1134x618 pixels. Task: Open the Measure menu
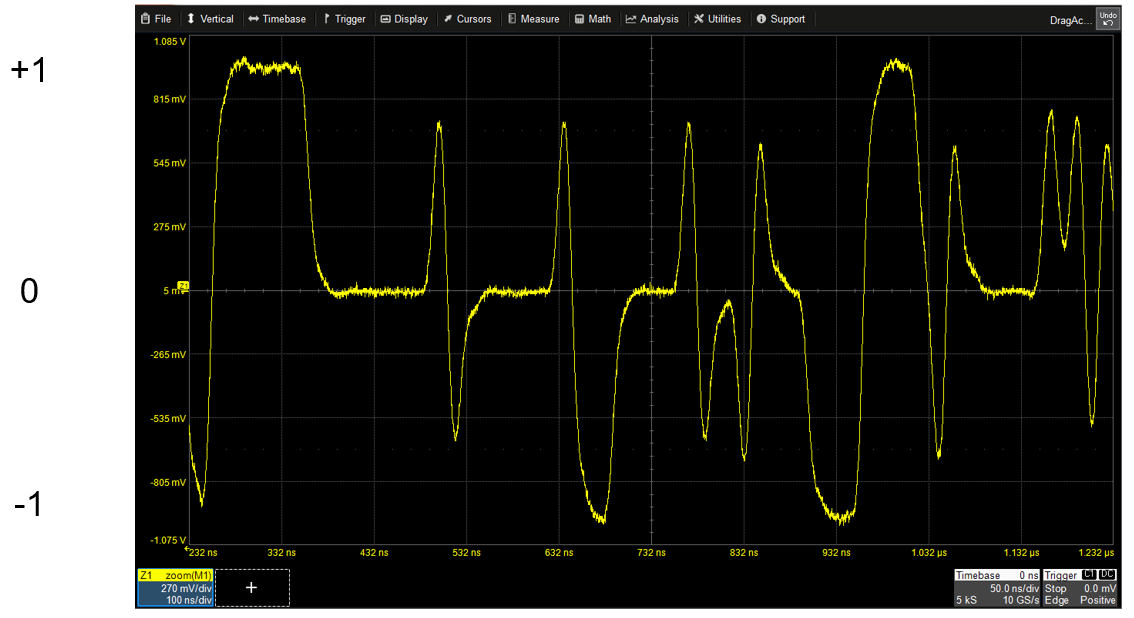[534, 19]
